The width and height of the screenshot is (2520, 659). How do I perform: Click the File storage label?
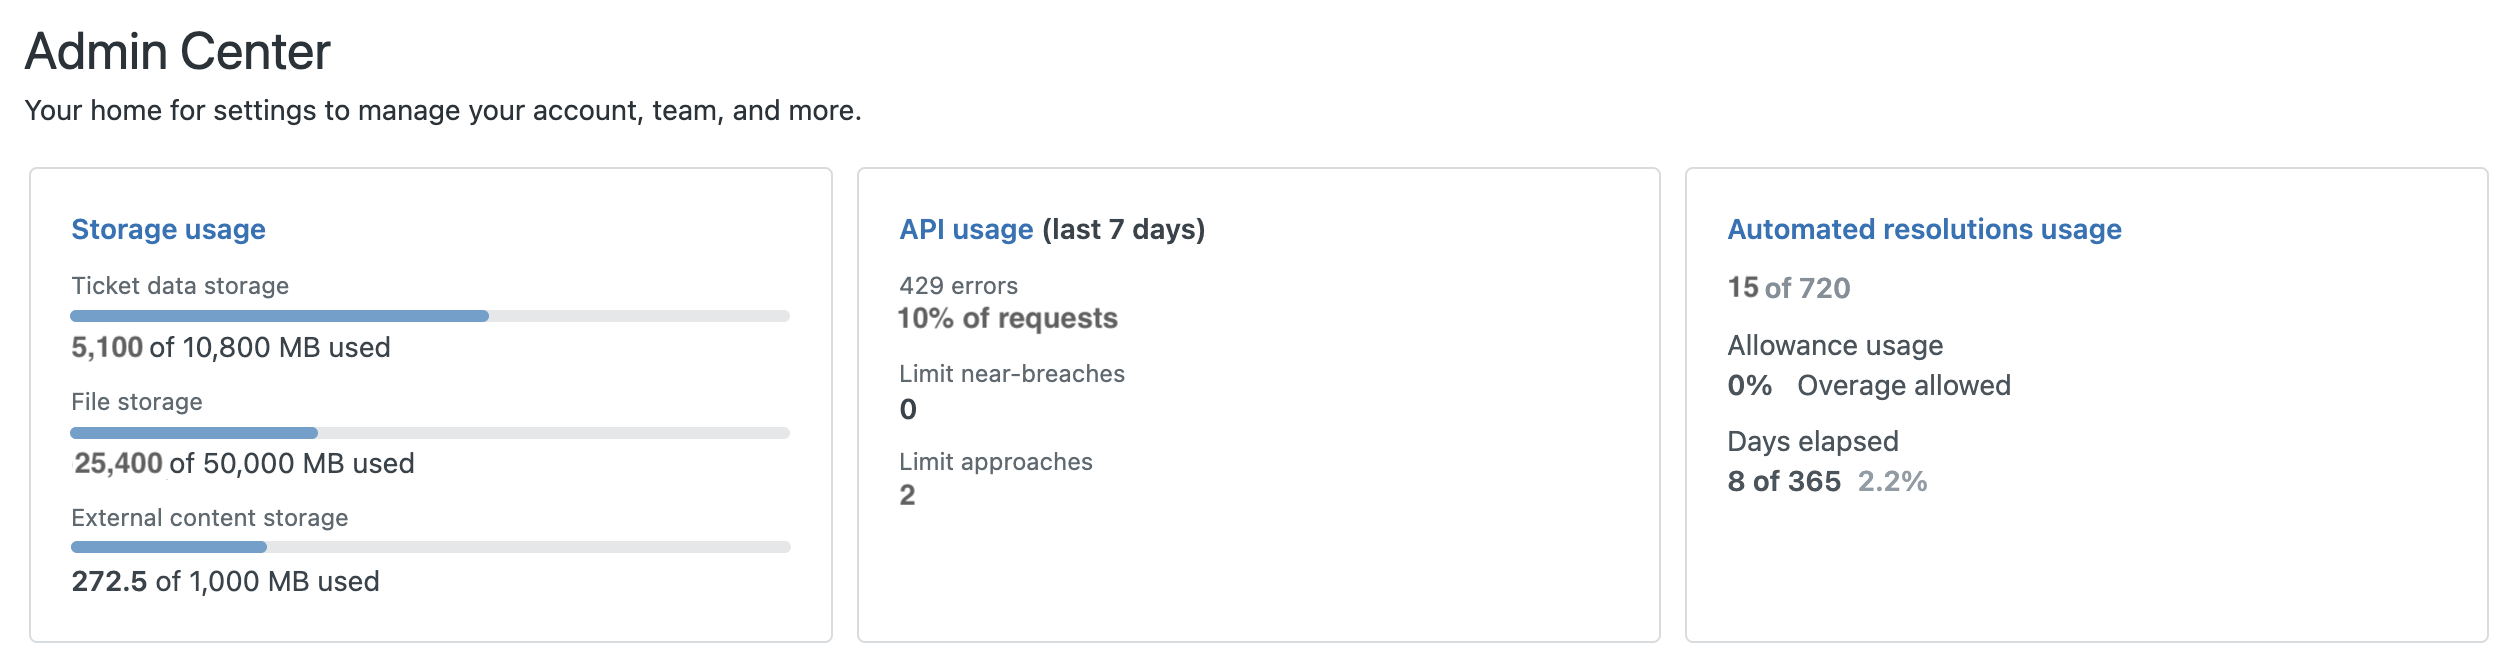[137, 402]
